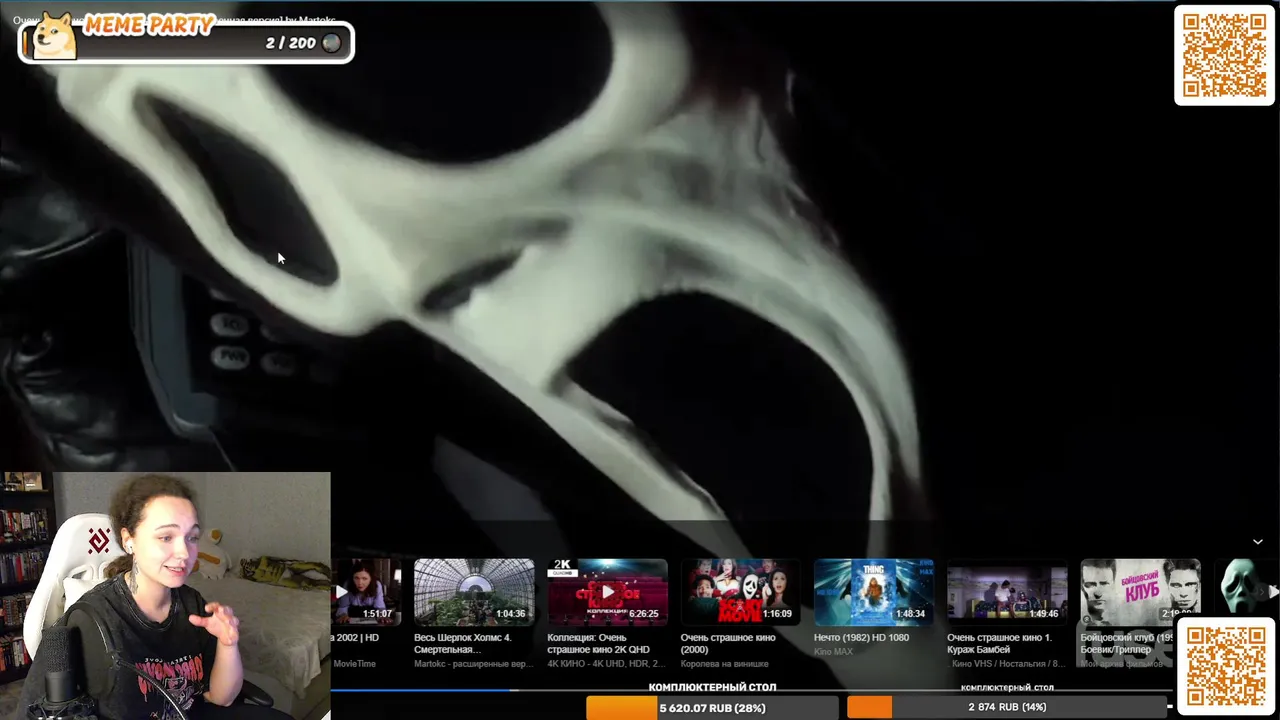Image resolution: width=1280 pixels, height=720 pixels.
Task: Open the Fight Club poster thumbnail
Action: (x=1140, y=592)
